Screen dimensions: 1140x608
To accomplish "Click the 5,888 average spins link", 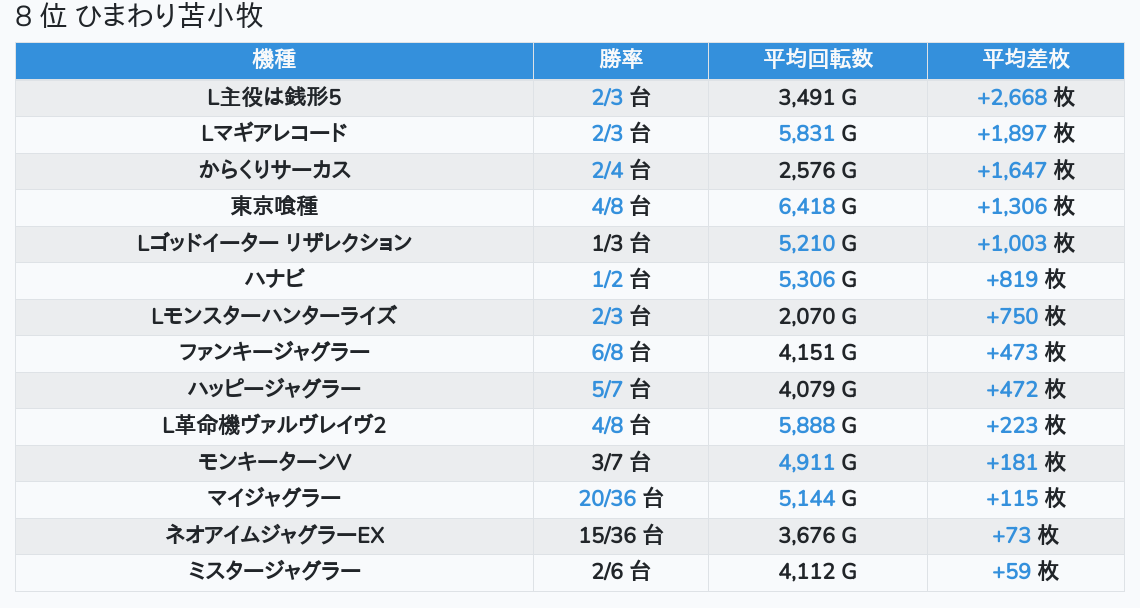I will (806, 426).
